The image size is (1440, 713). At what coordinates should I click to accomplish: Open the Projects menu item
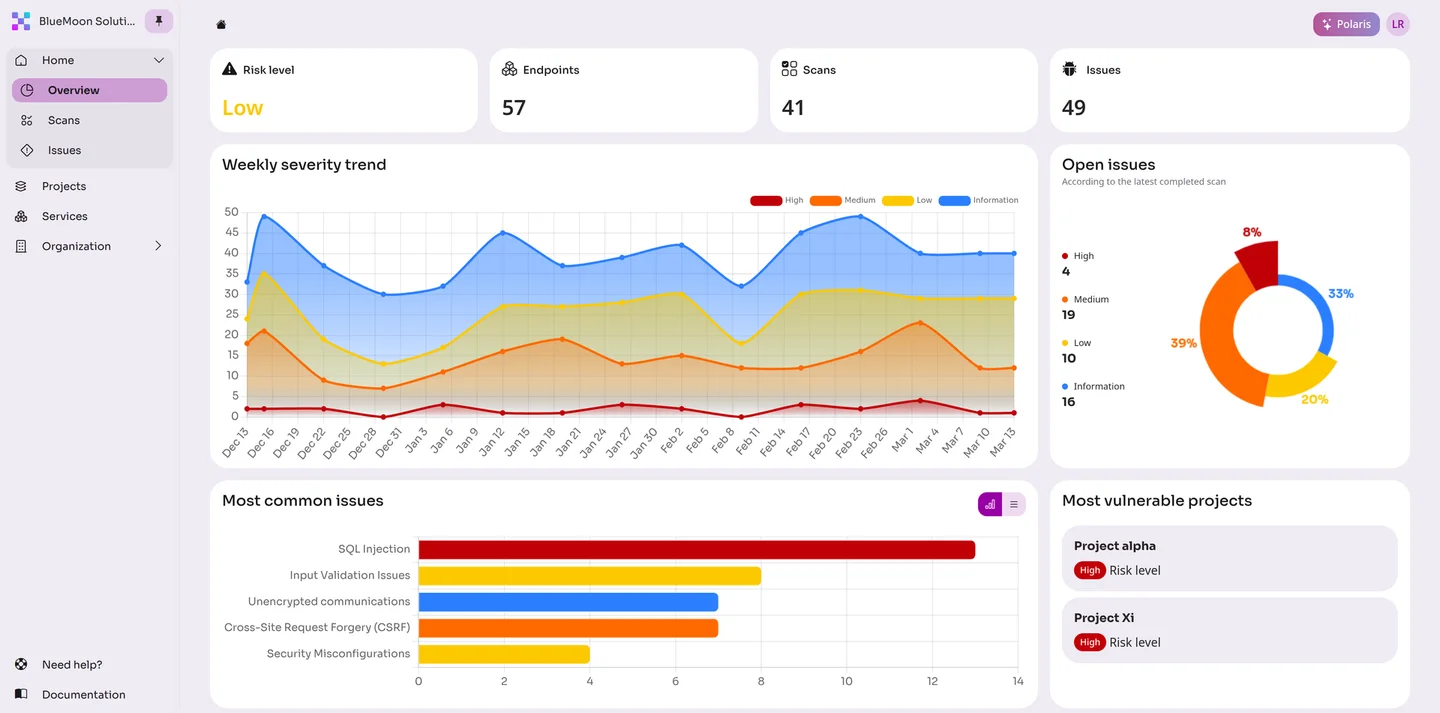64,186
